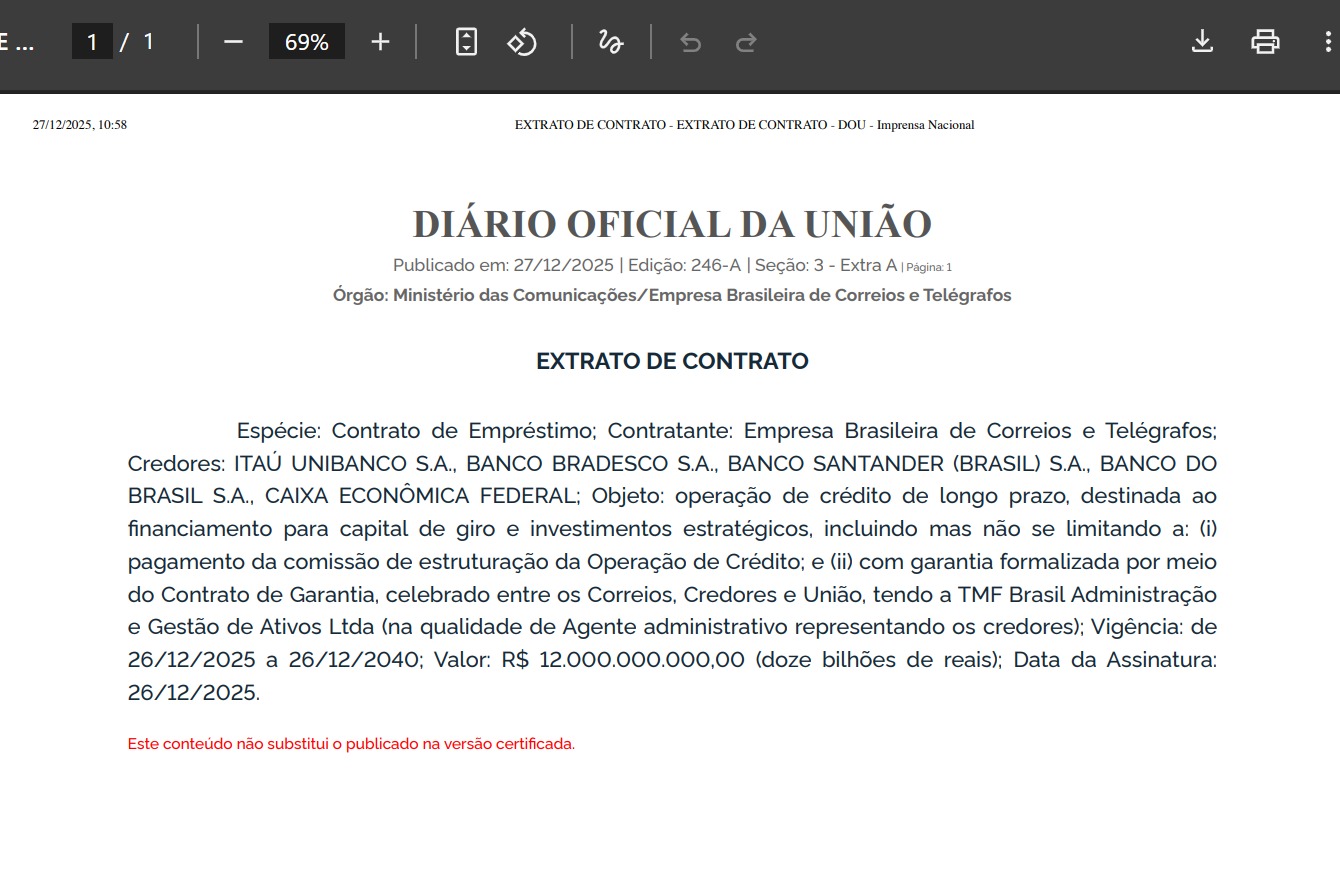
Task: Click the DIÁRIO OFICIAL DA UNIÃO heading
Action: coord(672,224)
